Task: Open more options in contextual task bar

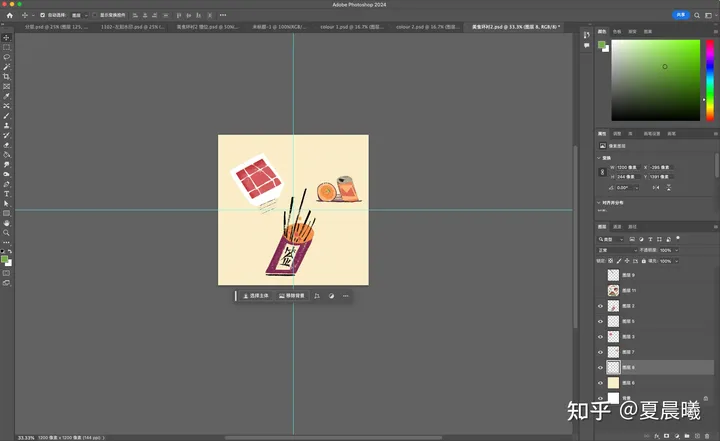Action: [346, 296]
